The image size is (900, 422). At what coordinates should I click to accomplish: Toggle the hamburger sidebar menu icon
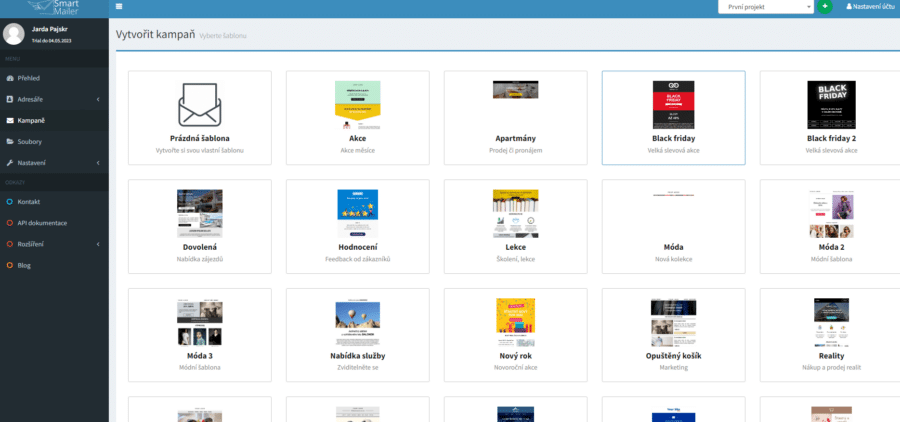(119, 6)
